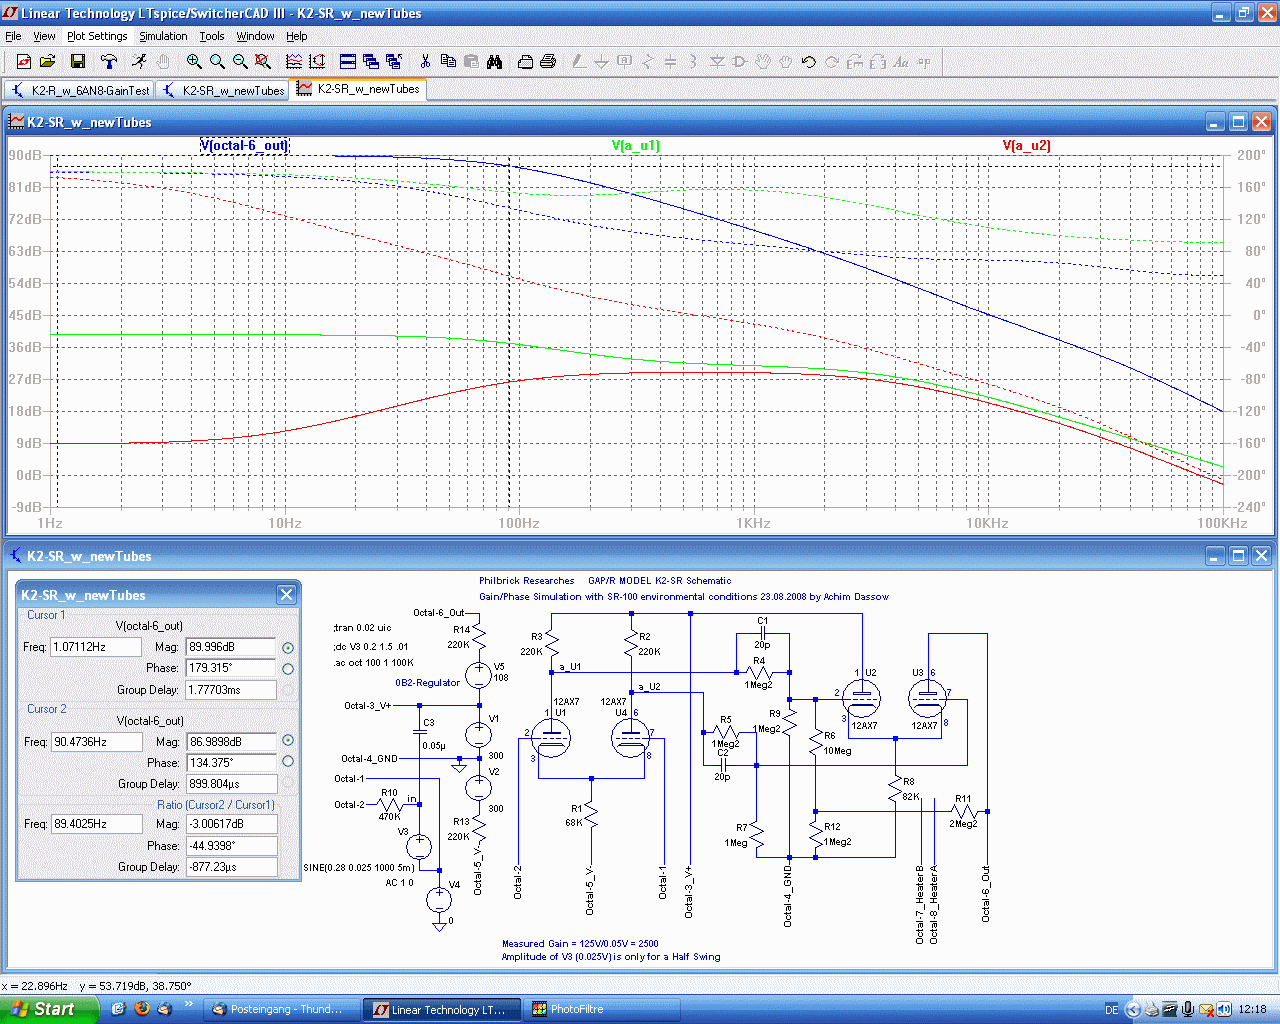Click the Cut scissors icon
The height and width of the screenshot is (1024, 1280).
(425, 62)
